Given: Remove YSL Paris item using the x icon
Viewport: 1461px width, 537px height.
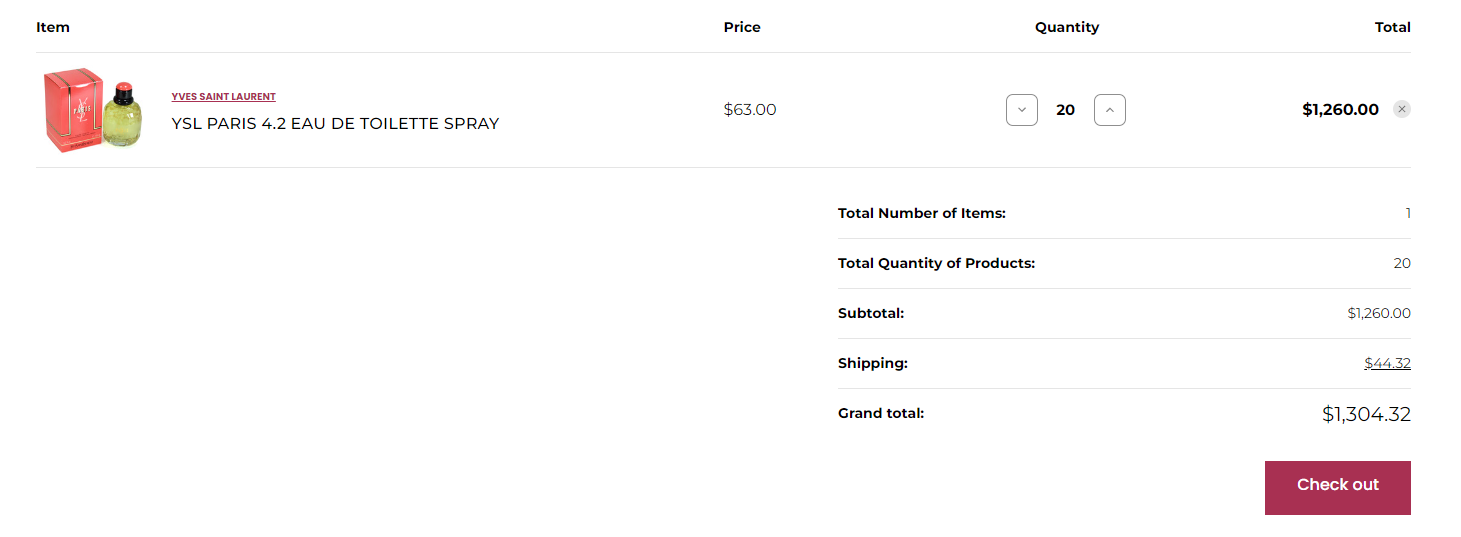Looking at the screenshot, I should coord(1401,109).
